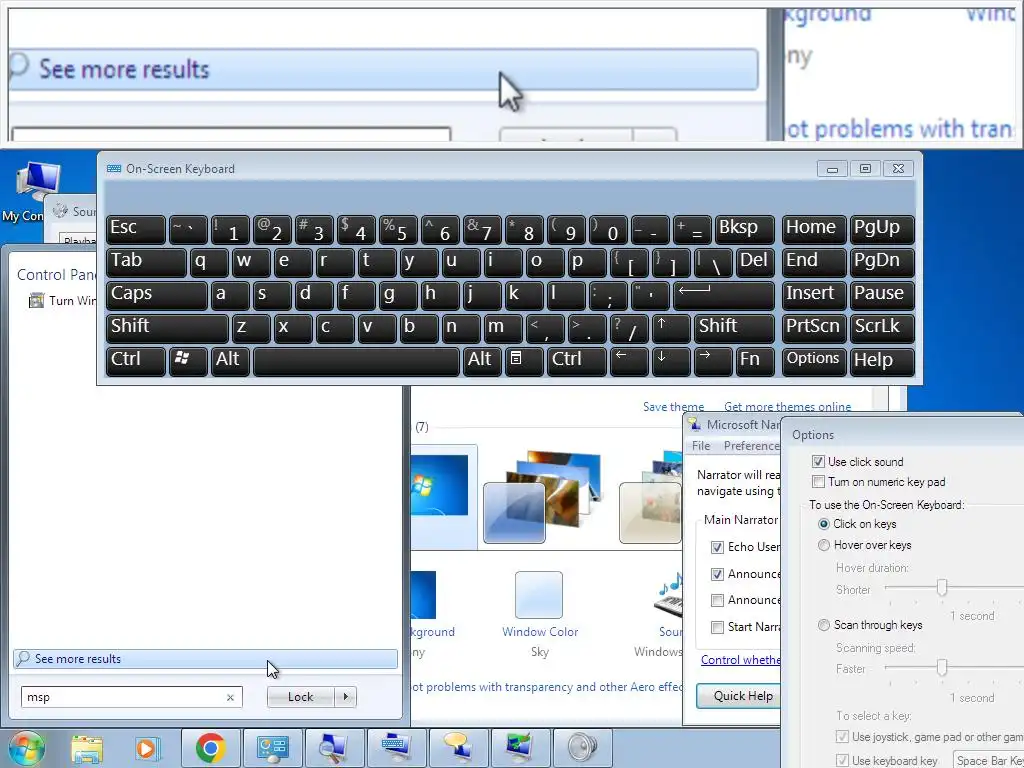The width and height of the screenshot is (1024, 768).
Task: Switch to Narrator taskbar icon
Action: [458, 748]
